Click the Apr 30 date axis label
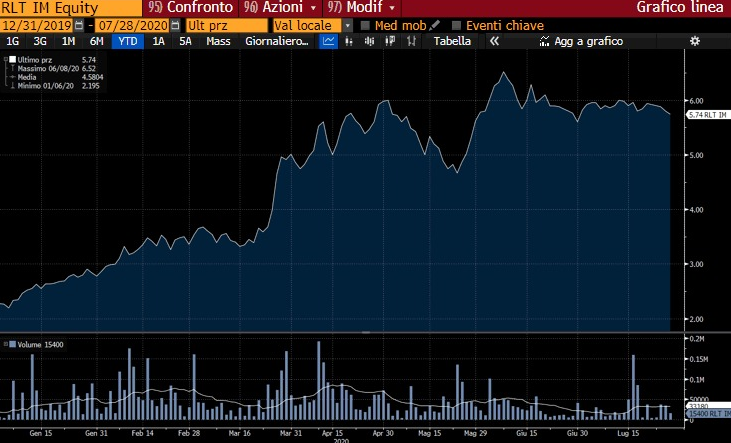This screenshot has height=443, width=731. pyautogui.click(x=383, y=433)
